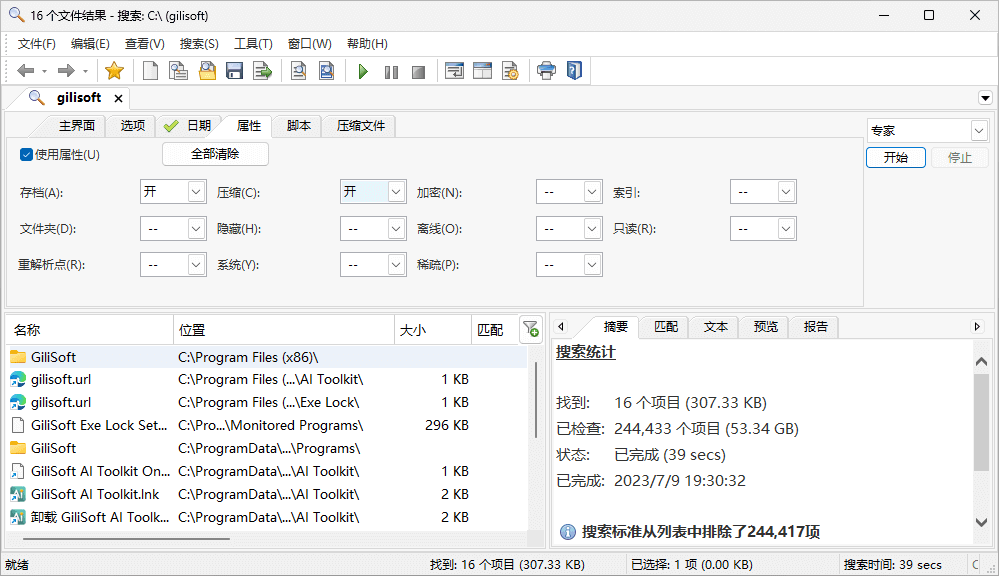
Task: Open help with the blue question book icon
Action: [x=574, y=71]
